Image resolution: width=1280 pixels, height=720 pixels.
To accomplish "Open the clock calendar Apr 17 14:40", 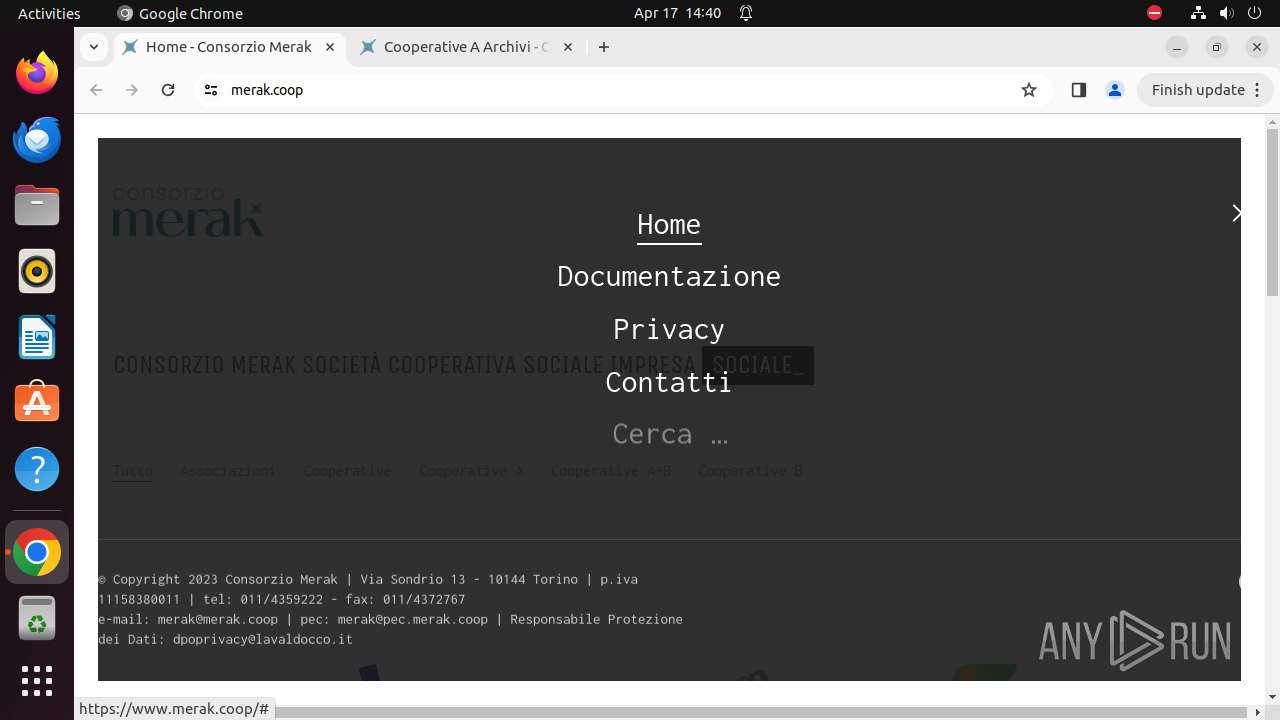I will [677, 13].
